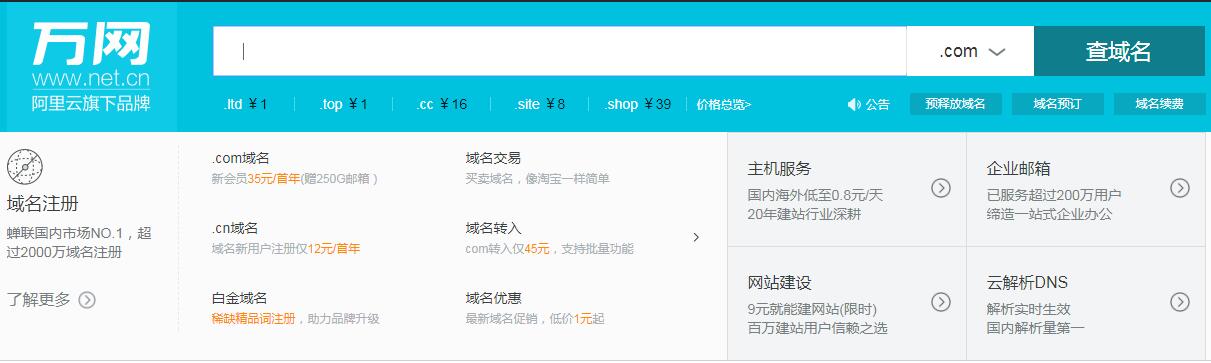Open the 公告 announcements link

pyautogui.click(x=877, y=104)
